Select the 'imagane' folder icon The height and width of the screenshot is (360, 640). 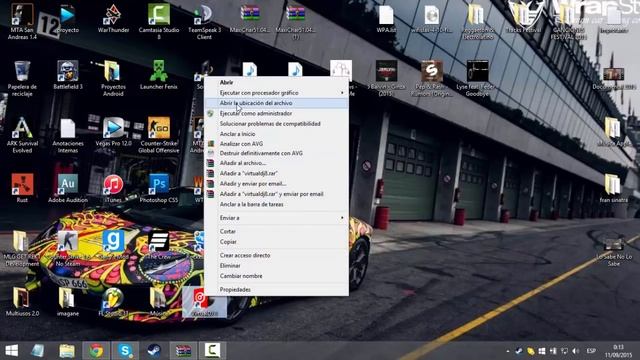pyautogui.click(x=68, y=302)
